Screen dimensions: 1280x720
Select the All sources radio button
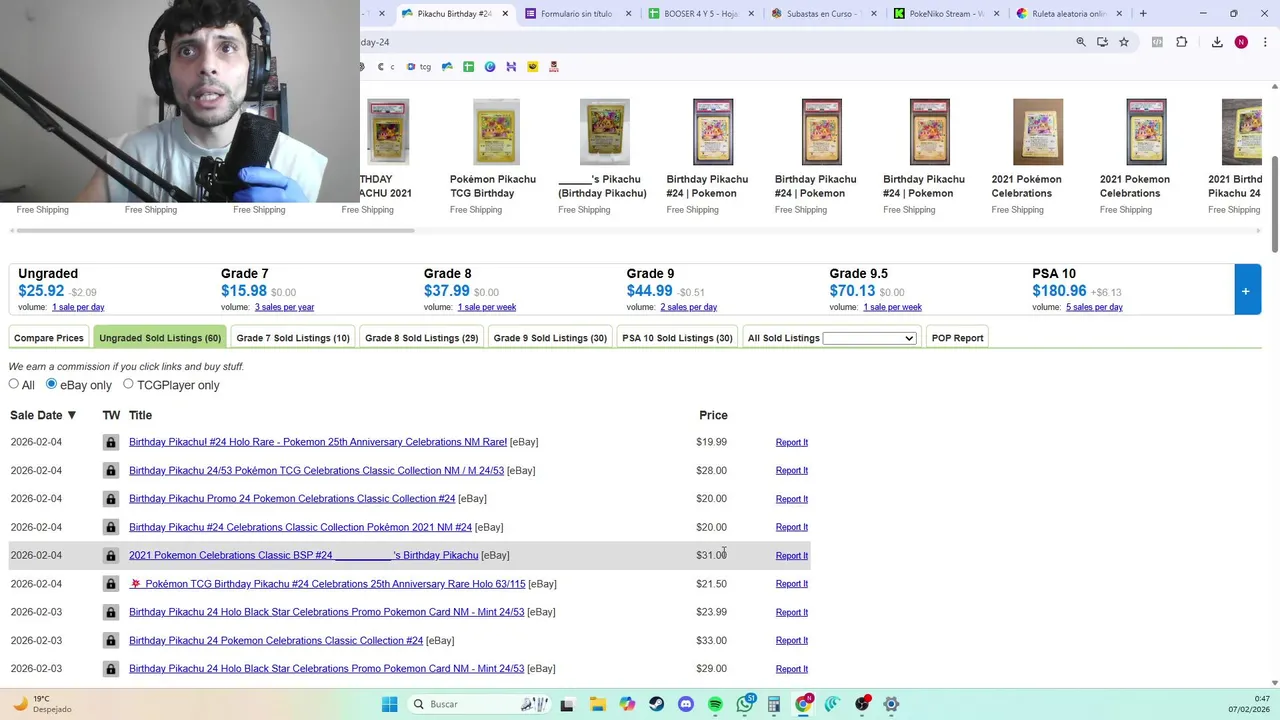[x=14, y=384]
